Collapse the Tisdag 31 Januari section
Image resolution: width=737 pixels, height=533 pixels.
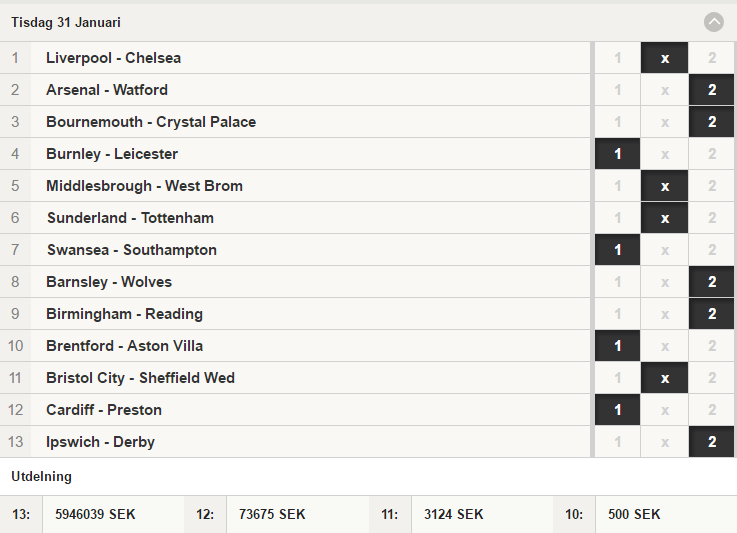coord(713,22)
